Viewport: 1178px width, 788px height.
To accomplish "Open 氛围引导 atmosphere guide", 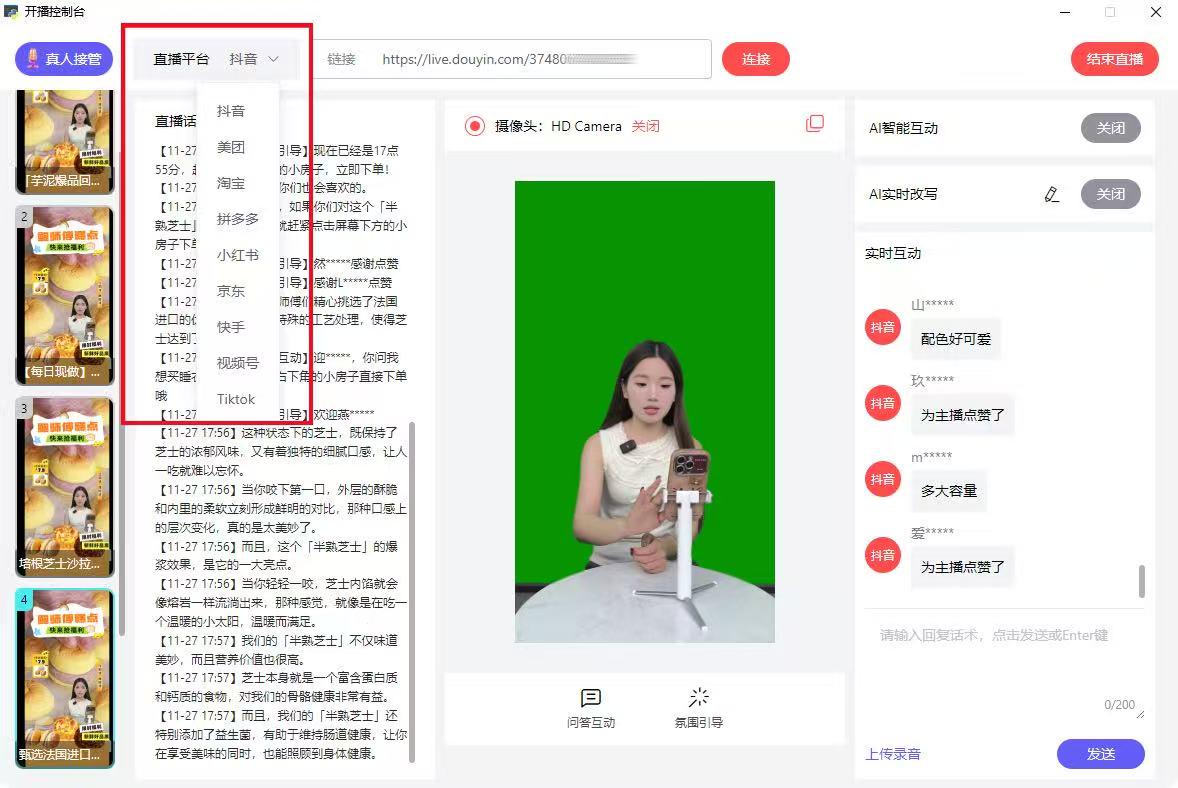I will coord(699,708).
